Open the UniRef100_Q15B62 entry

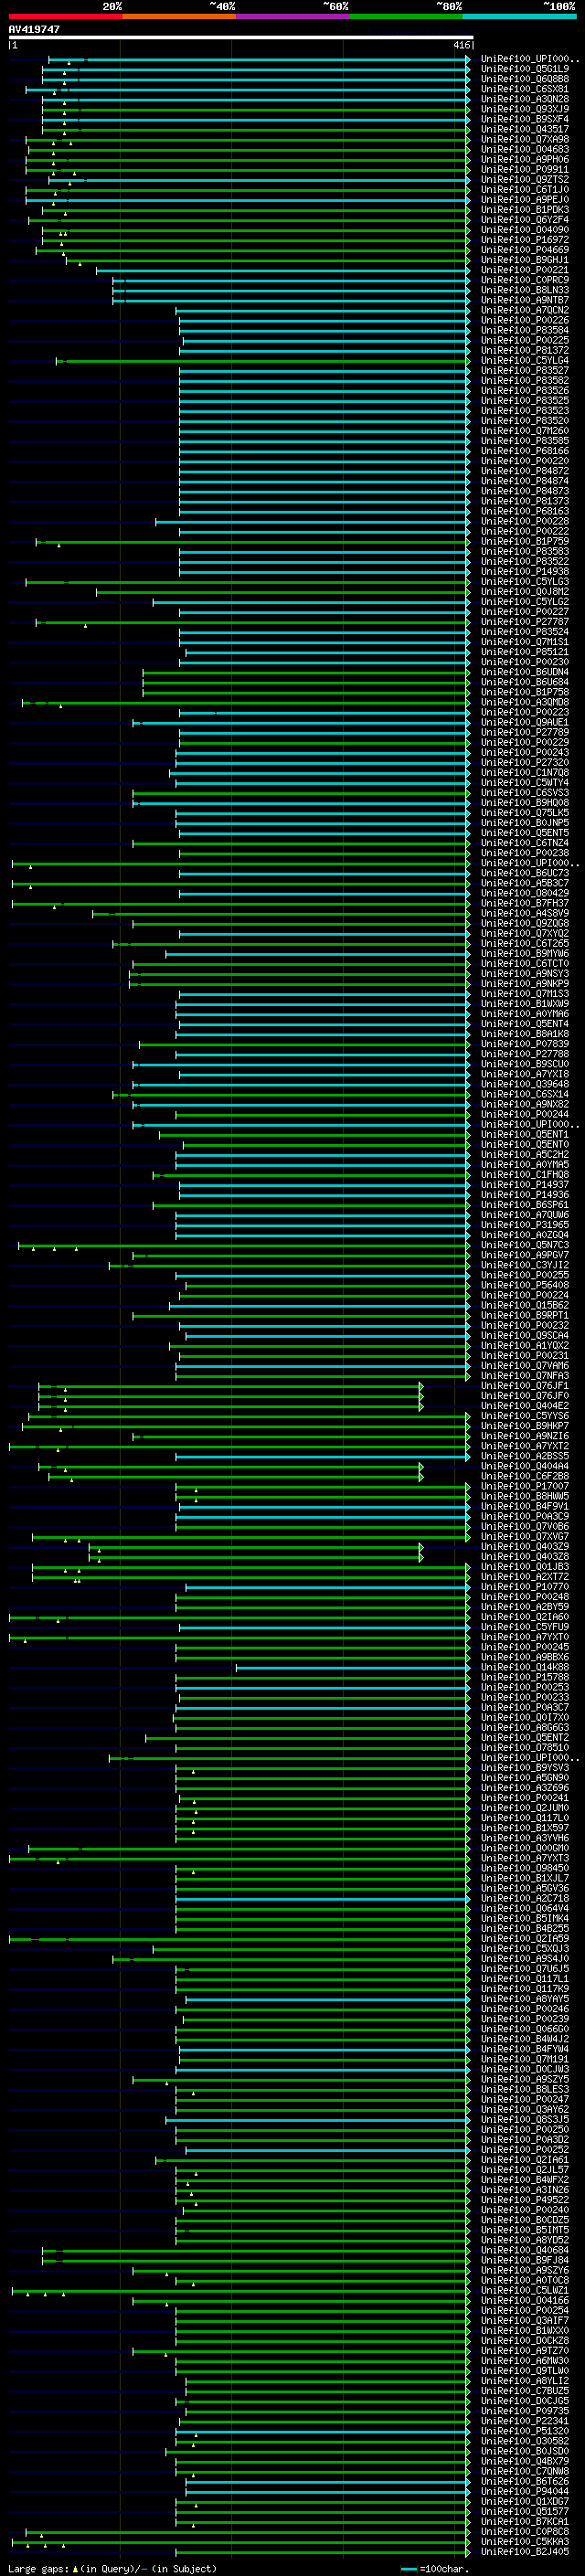pos(525,1305)
